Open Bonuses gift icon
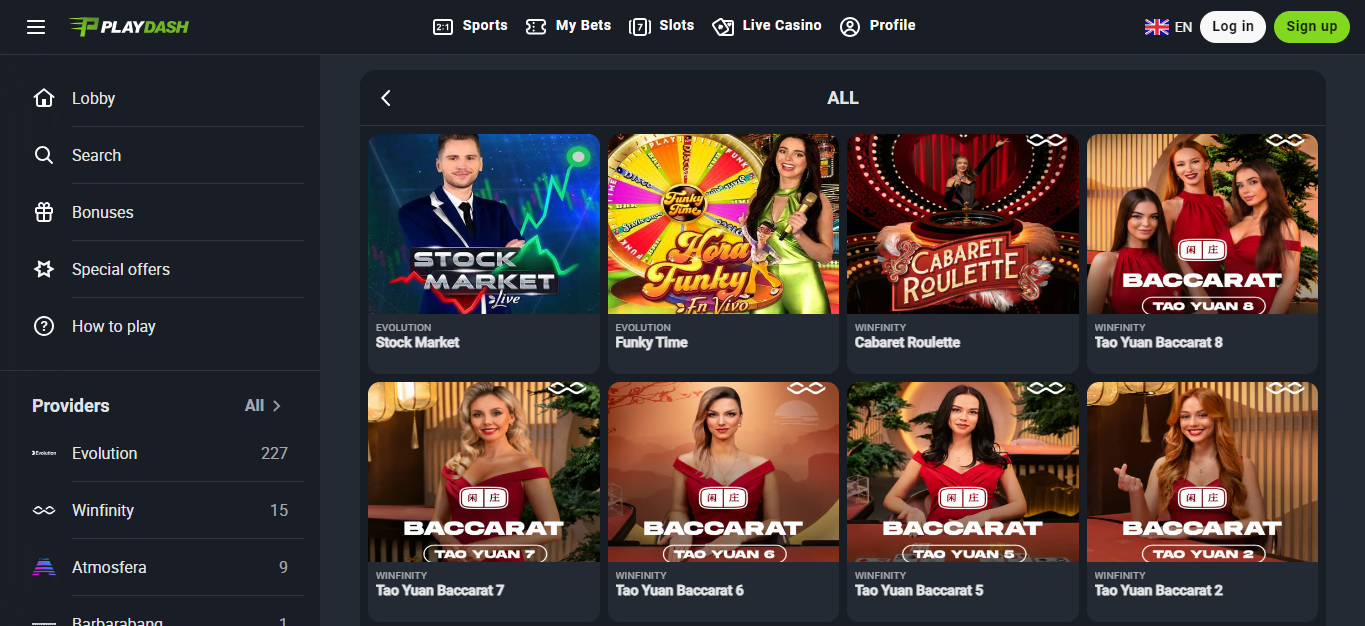The image size is (1365, 626). click(x=44, y=212)
